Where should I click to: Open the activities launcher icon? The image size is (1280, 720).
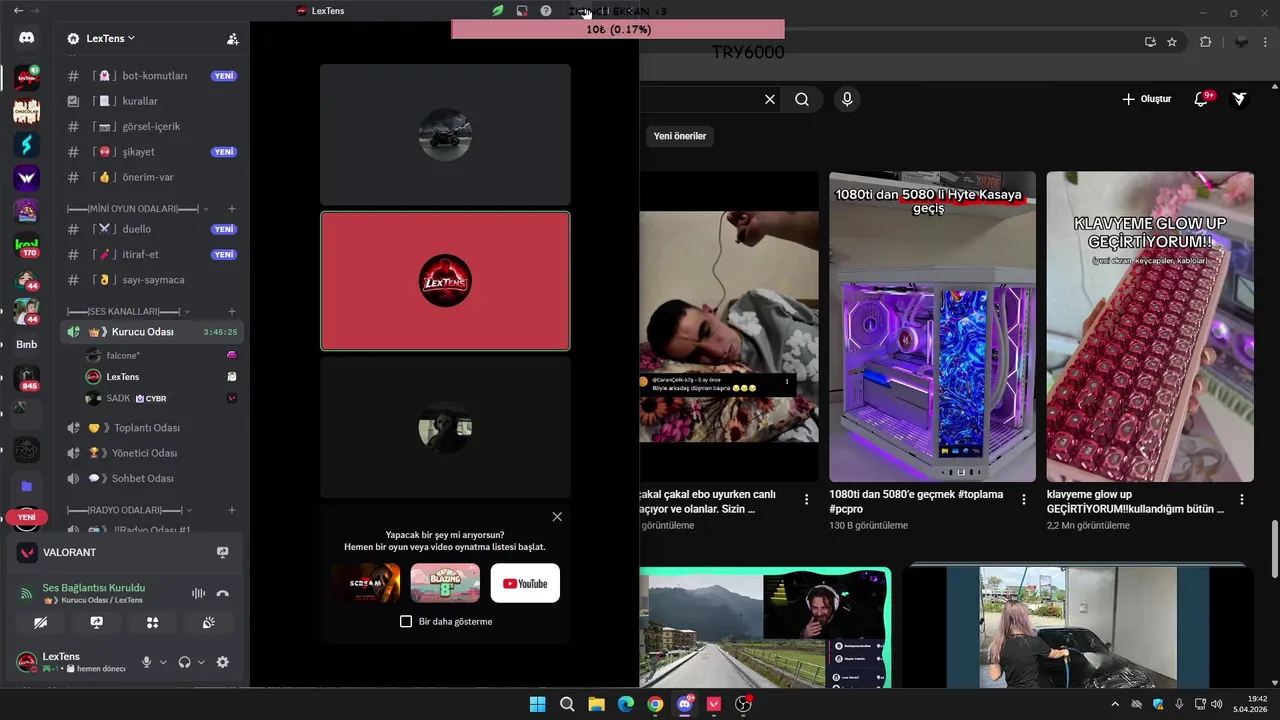pyautogui.click(x=152, y=622)
